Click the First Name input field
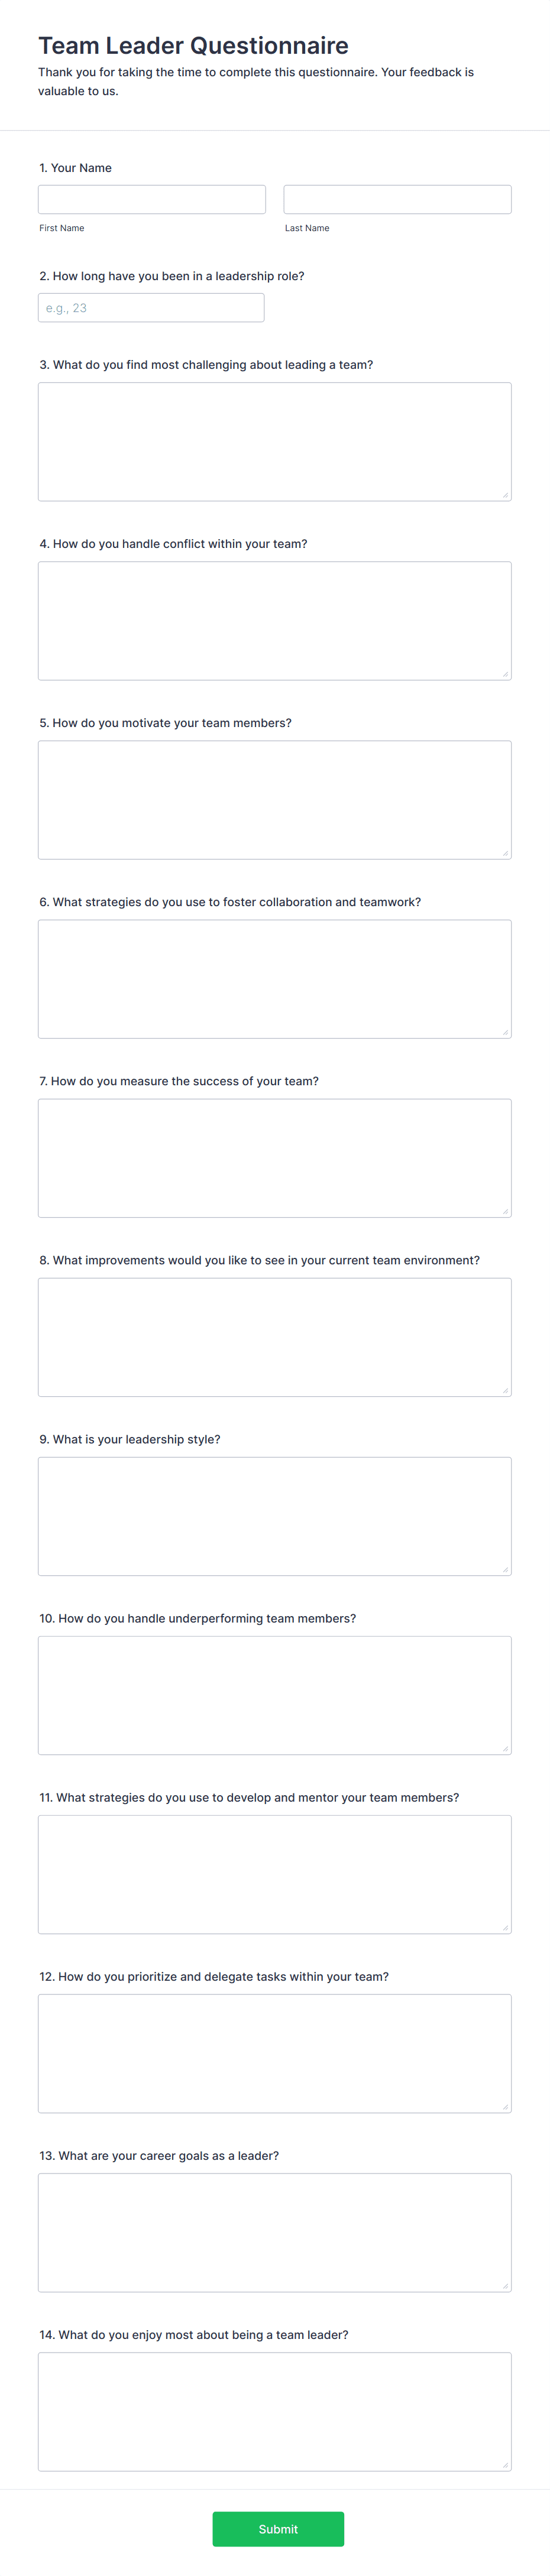 tap(152, 198)
